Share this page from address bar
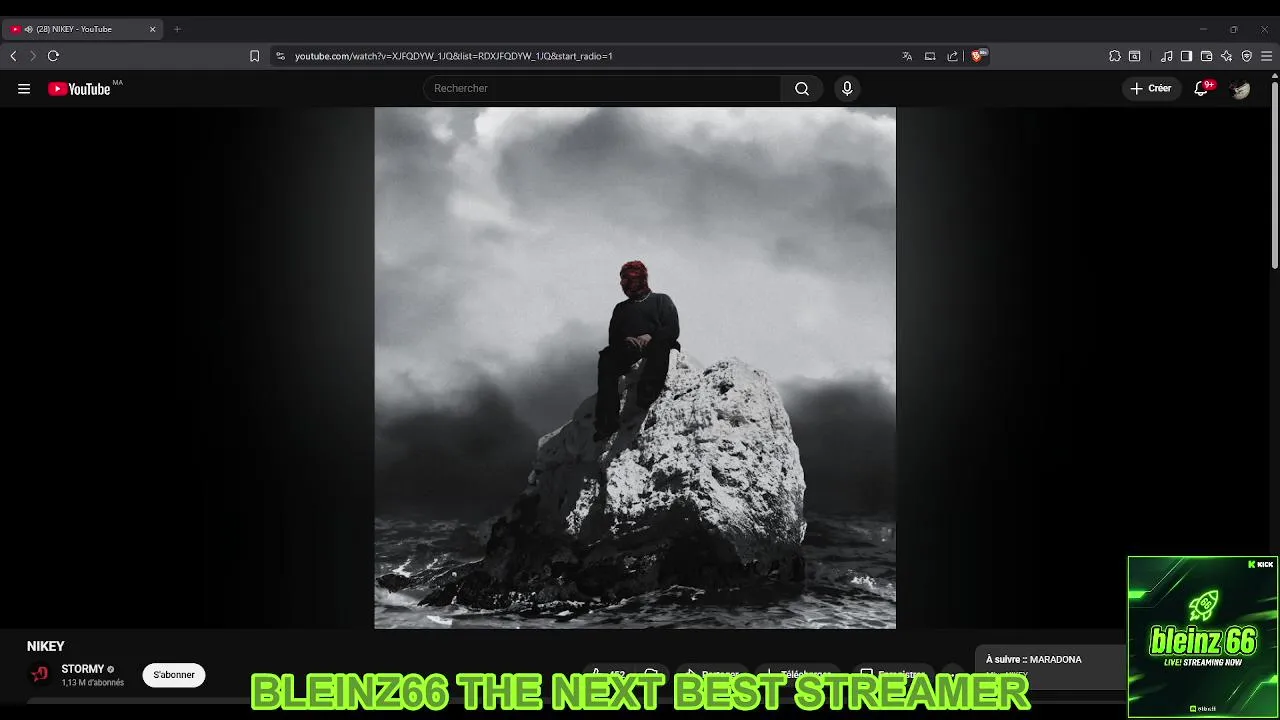The width and height of the screenshot is (1280, 720). (952, 56)
